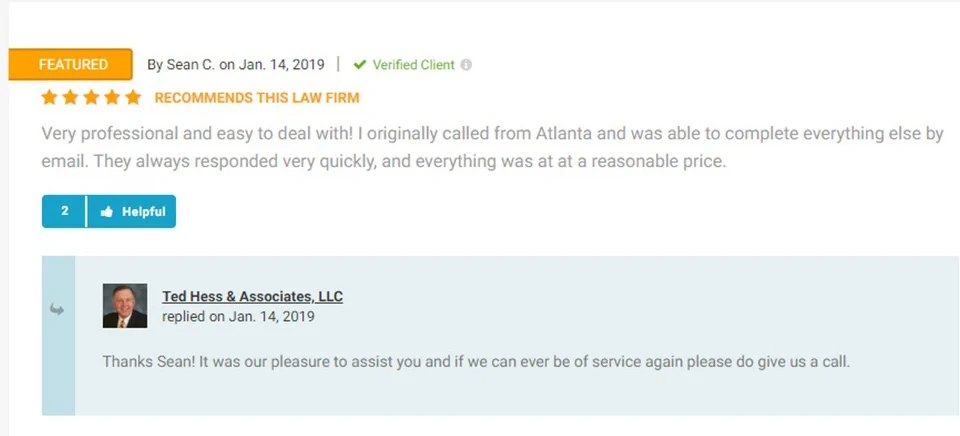Click the info icon beside Verified Client

click(x=466, y=65)
